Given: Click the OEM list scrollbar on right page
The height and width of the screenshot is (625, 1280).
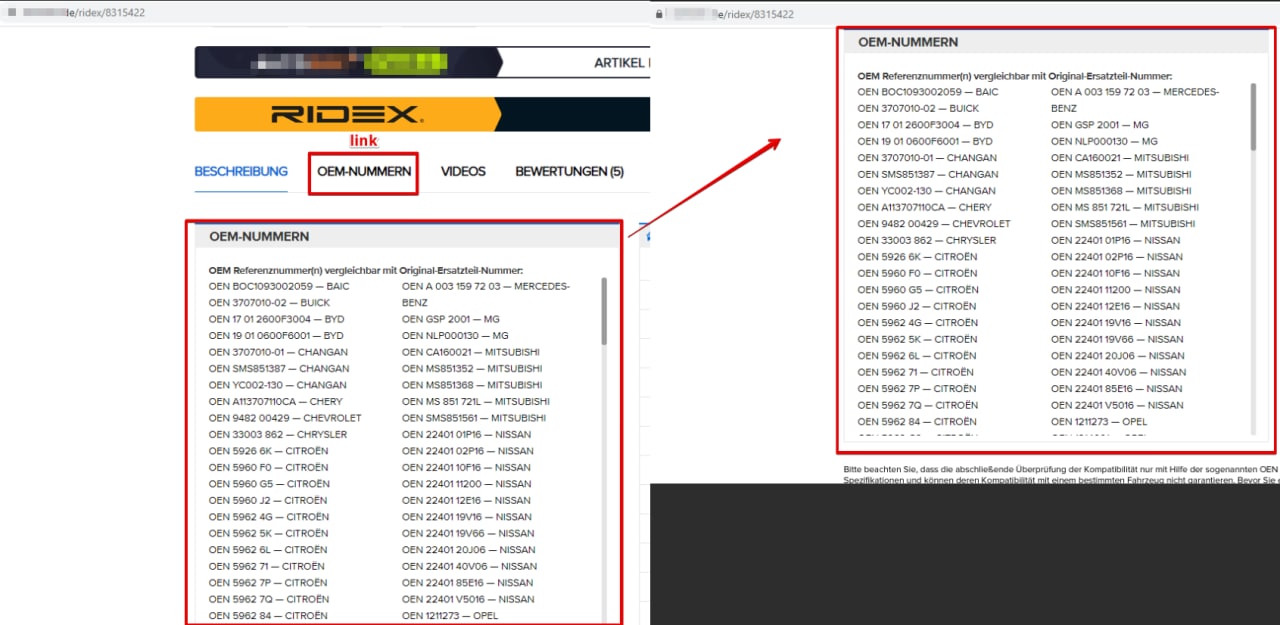Looking at the screenshot, I should coord(1253,117).
